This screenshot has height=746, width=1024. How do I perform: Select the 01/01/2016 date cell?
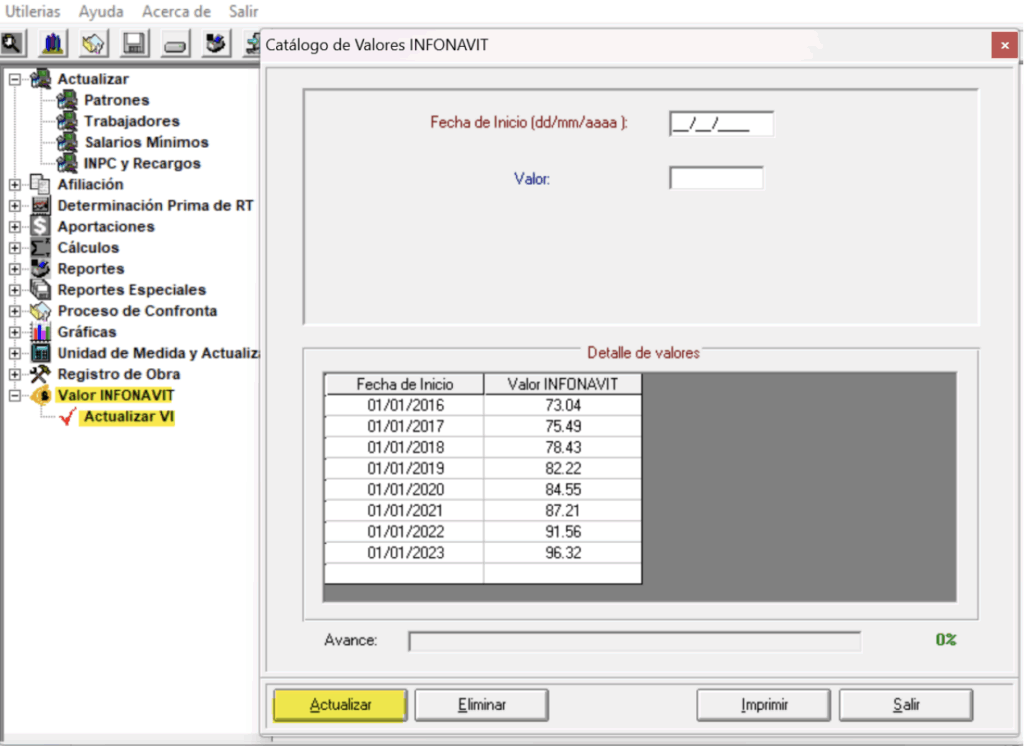tap(404, 405)
